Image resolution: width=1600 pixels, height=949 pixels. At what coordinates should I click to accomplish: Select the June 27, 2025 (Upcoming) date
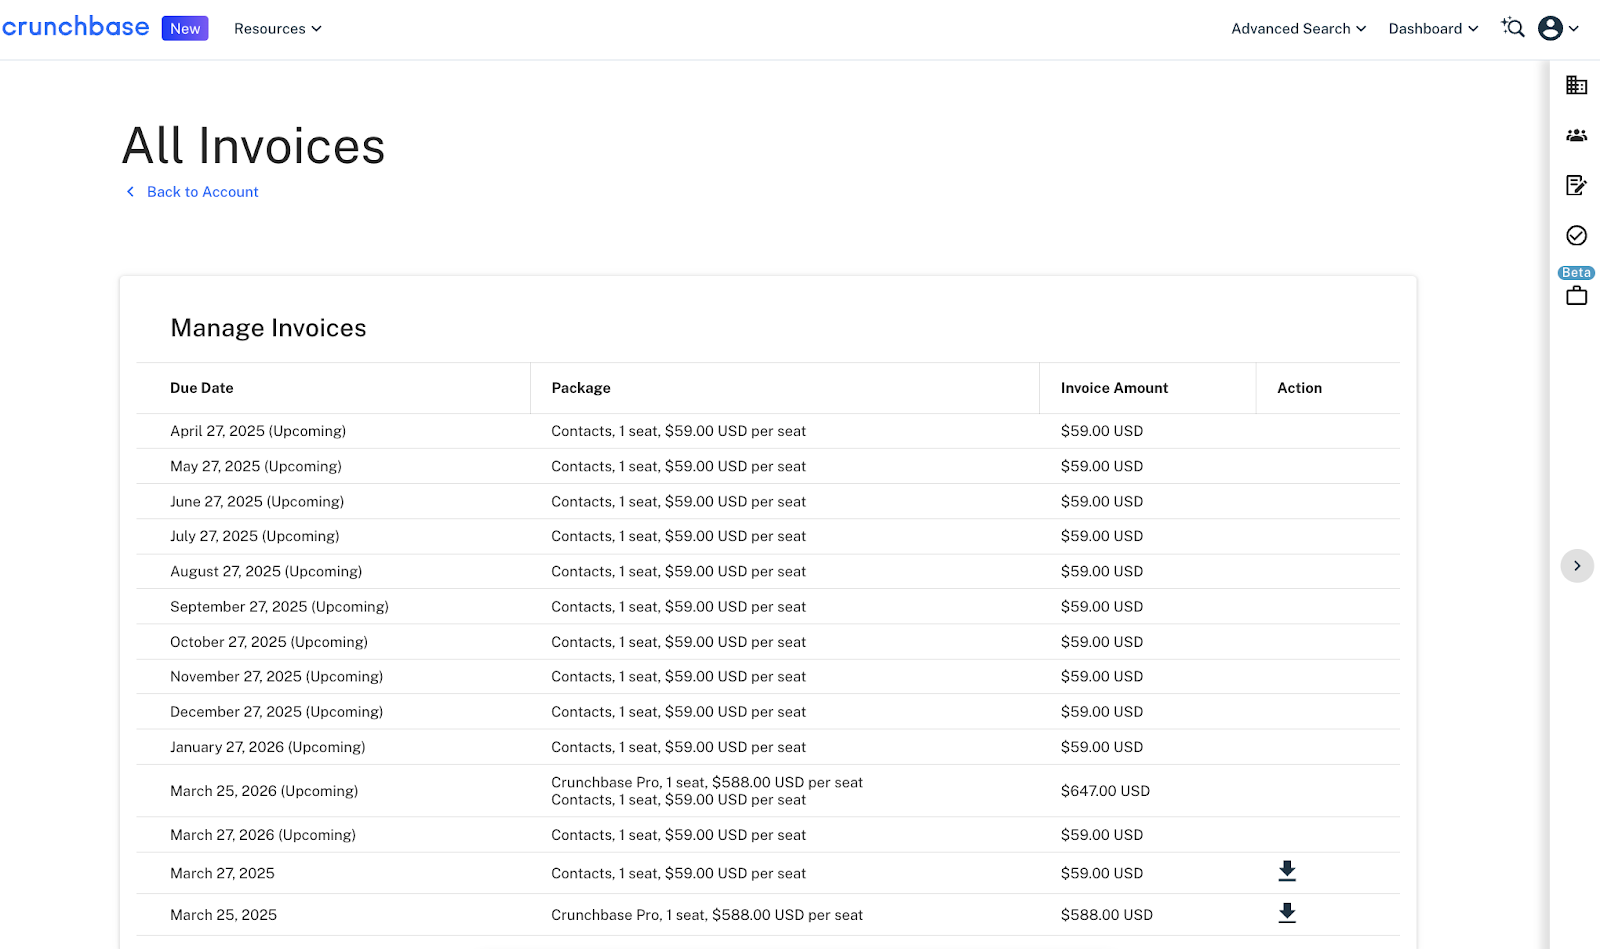(x=257, y=501)
